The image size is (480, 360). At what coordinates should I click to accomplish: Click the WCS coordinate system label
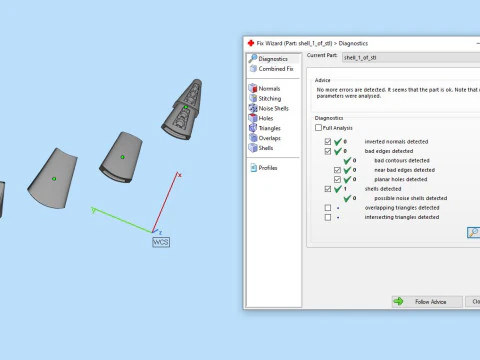[161, 242]
